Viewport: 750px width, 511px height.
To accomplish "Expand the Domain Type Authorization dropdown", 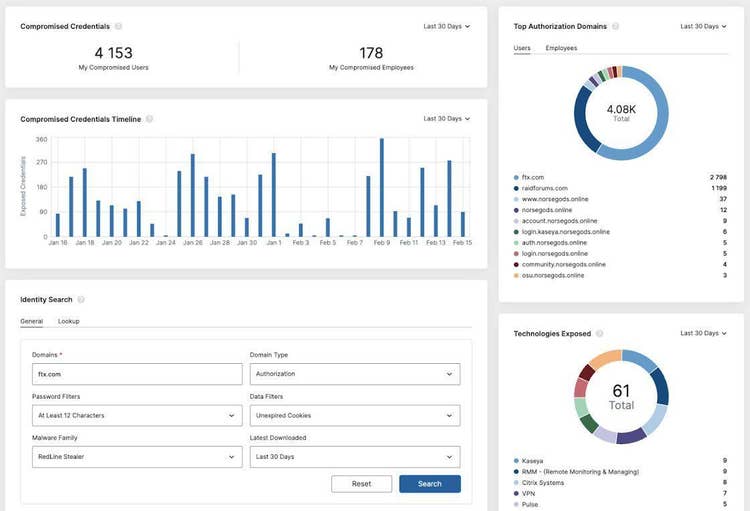I will coord(354,374).
